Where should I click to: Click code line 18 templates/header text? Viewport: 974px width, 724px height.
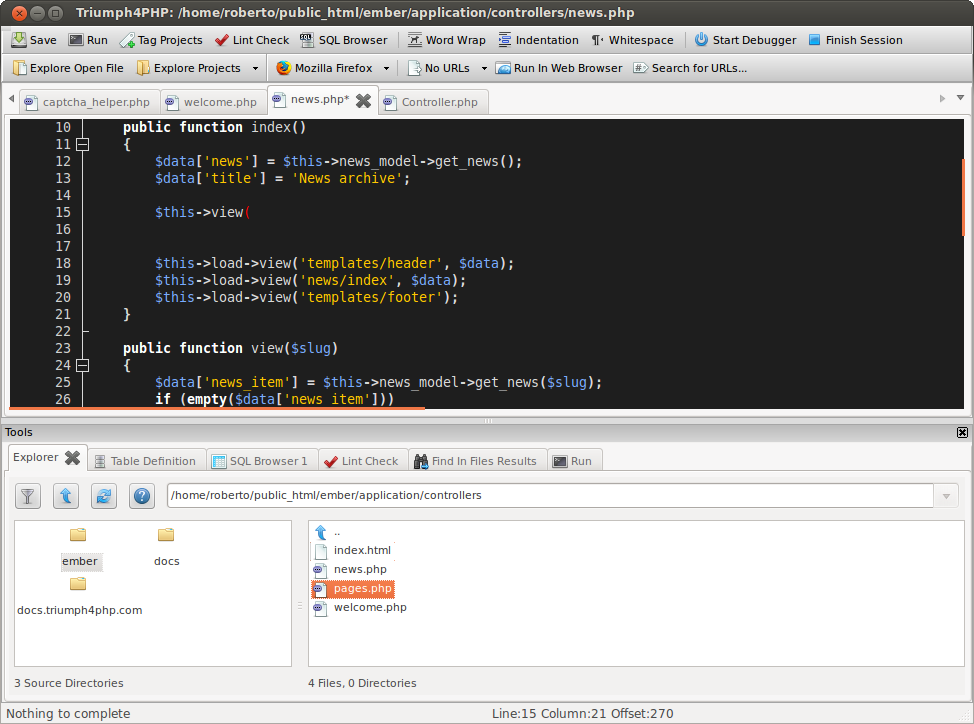tap(371, 263)
